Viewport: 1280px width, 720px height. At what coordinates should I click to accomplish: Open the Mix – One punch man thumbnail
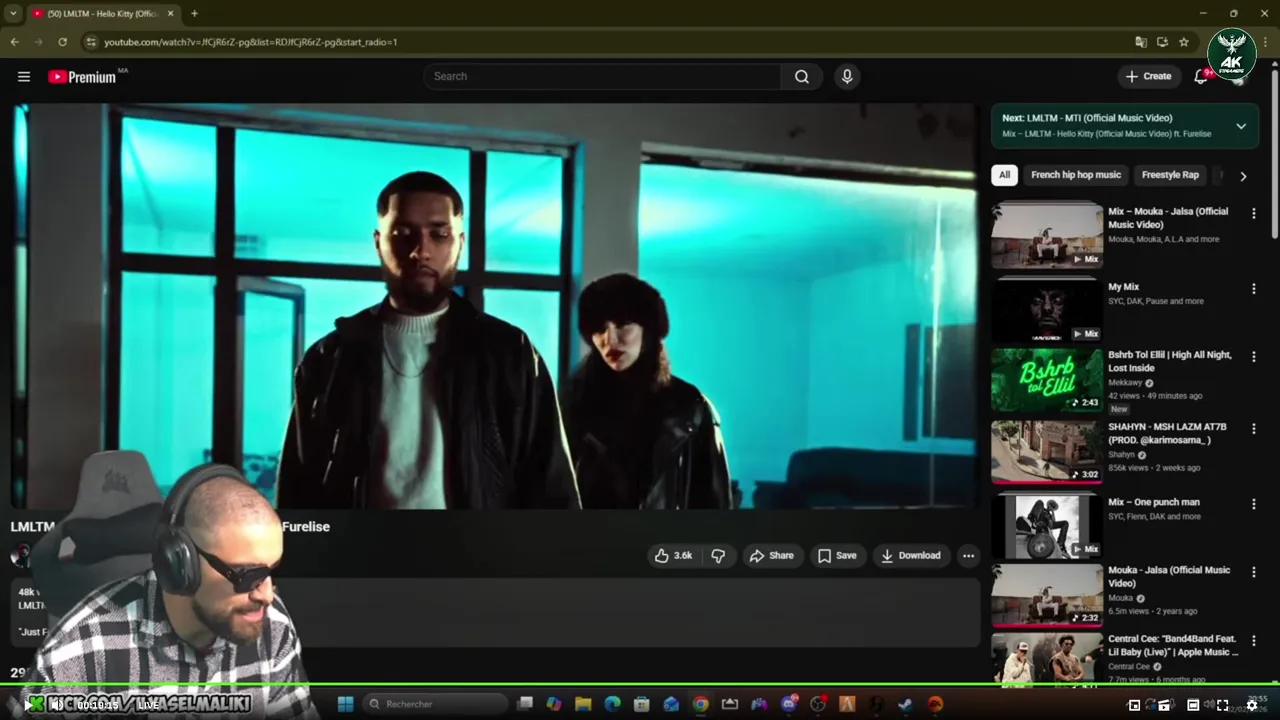pyautogui.click(x=1047, y=526)
